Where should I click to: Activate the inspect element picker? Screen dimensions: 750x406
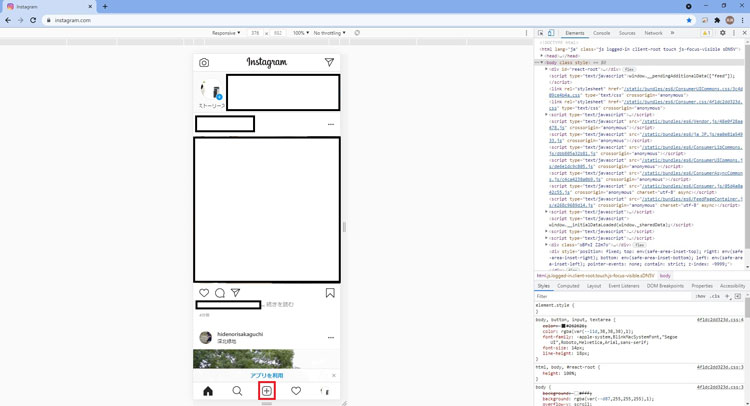[x=540, y=33]
